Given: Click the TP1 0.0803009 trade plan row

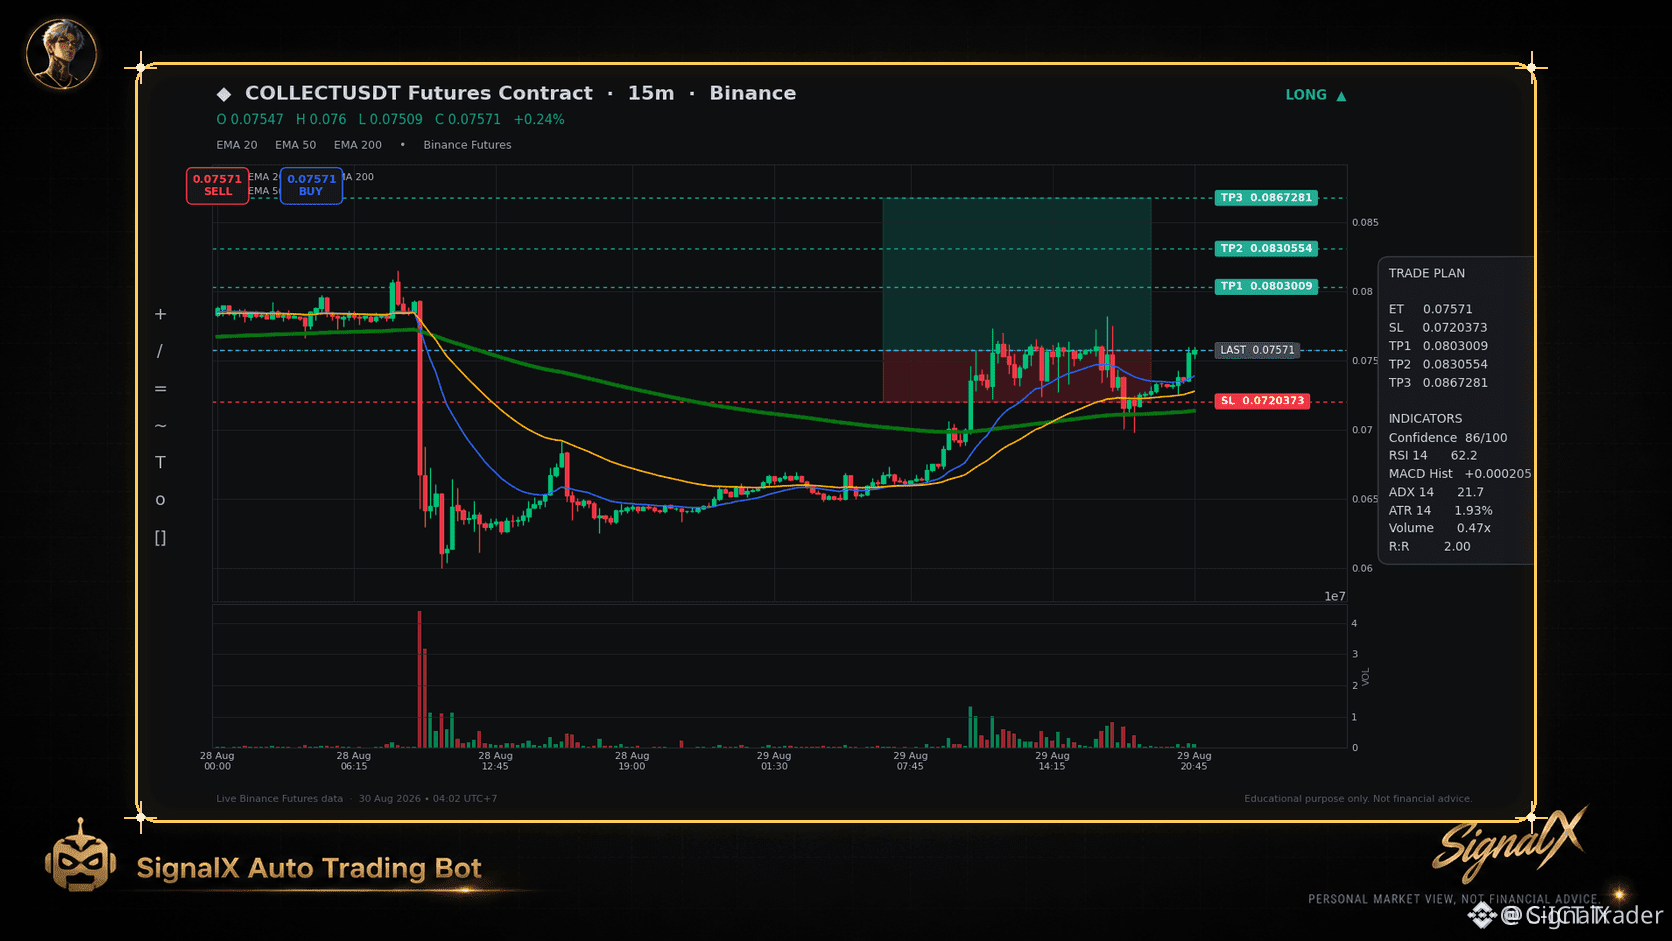Looking at the screenshot, I should coord(1438,346).
